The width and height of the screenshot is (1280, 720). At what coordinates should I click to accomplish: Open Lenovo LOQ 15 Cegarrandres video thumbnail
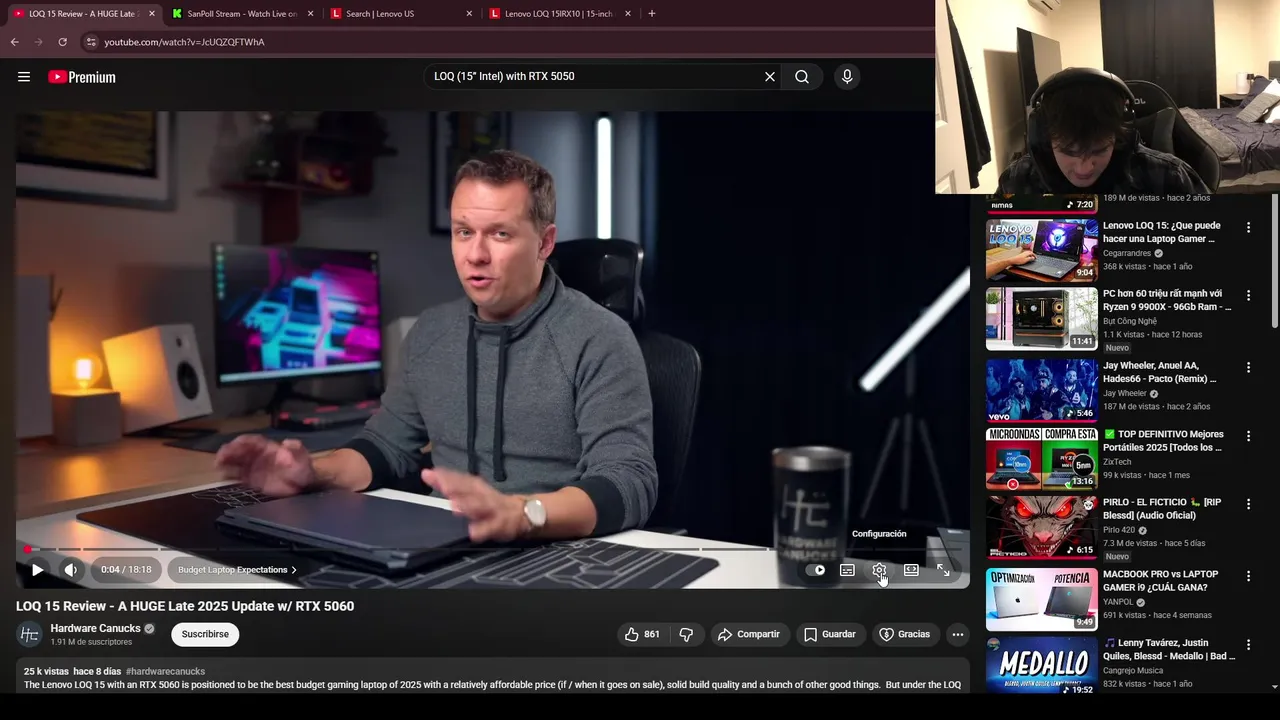(x=1041, y=251)
